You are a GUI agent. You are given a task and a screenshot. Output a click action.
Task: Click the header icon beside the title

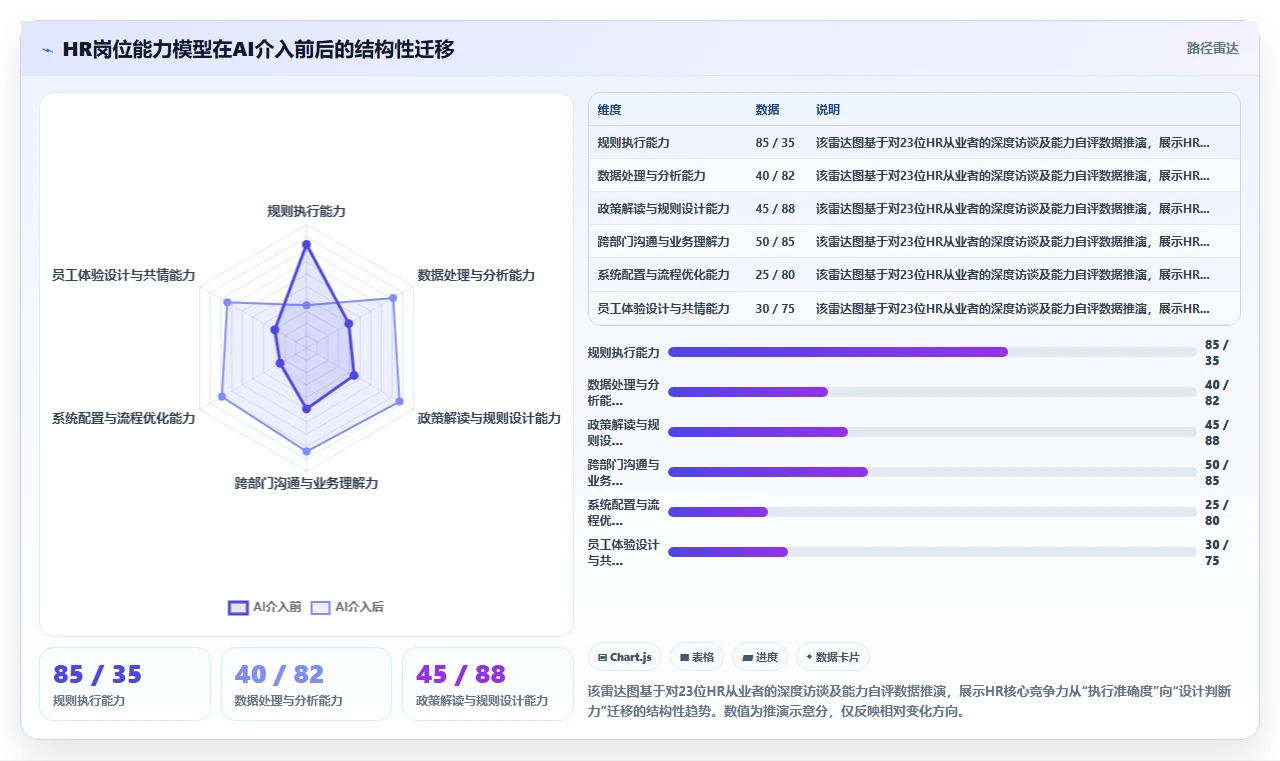click(48, 49)
